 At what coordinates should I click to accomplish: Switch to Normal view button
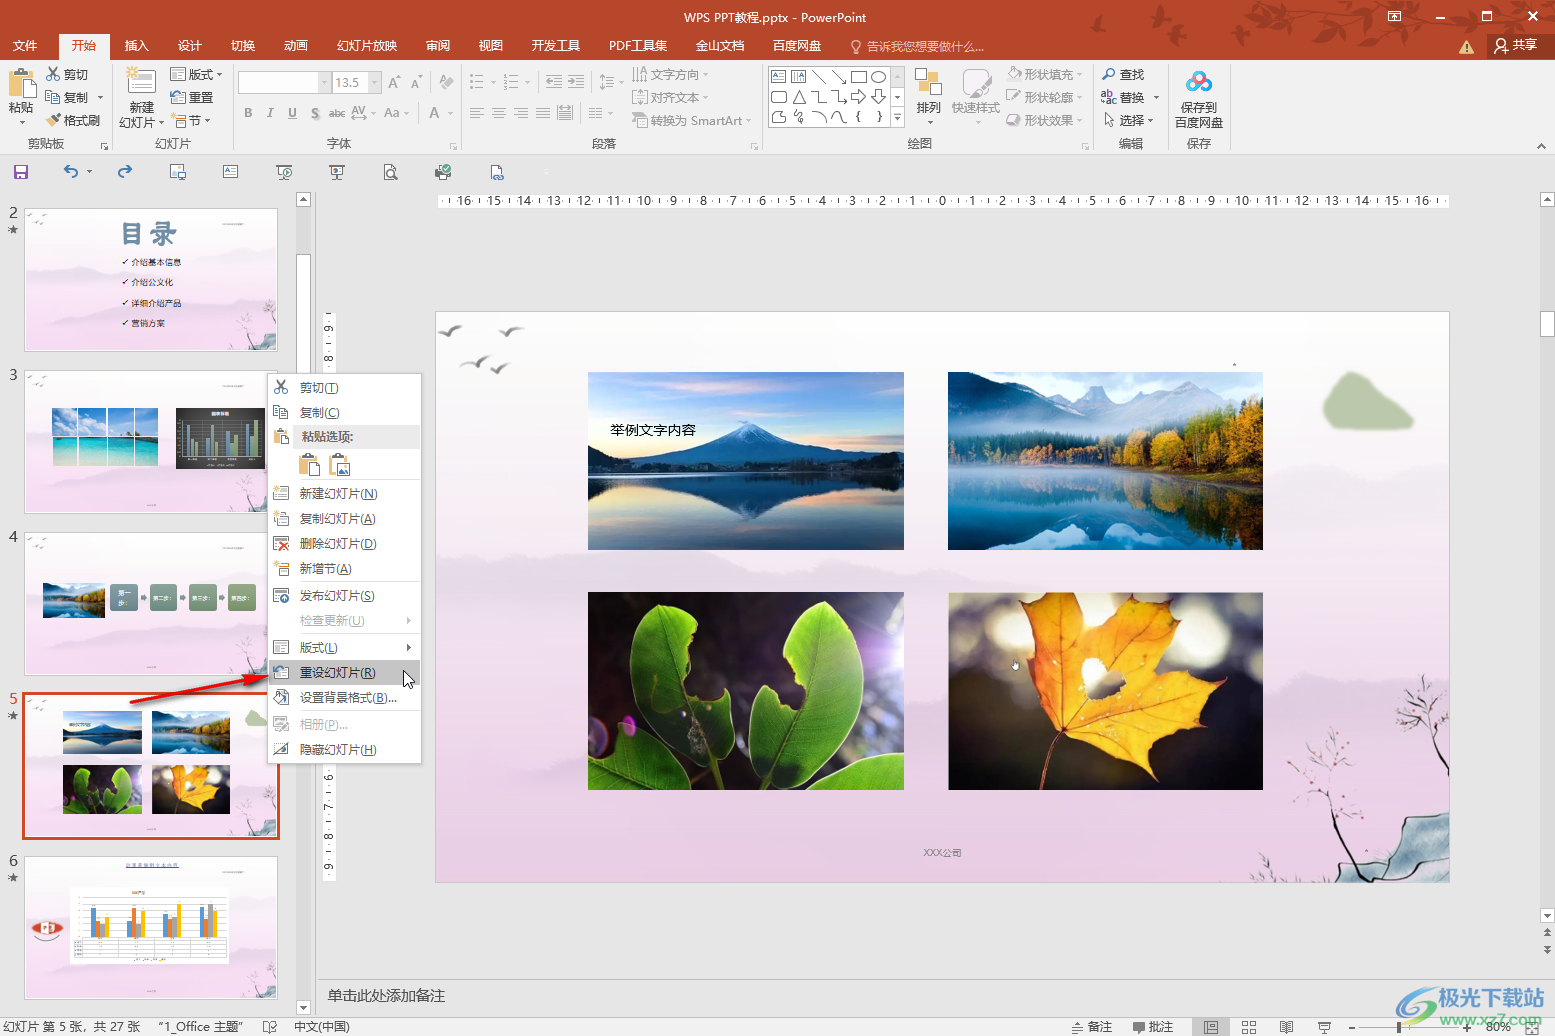(x=1211, y=1027)
